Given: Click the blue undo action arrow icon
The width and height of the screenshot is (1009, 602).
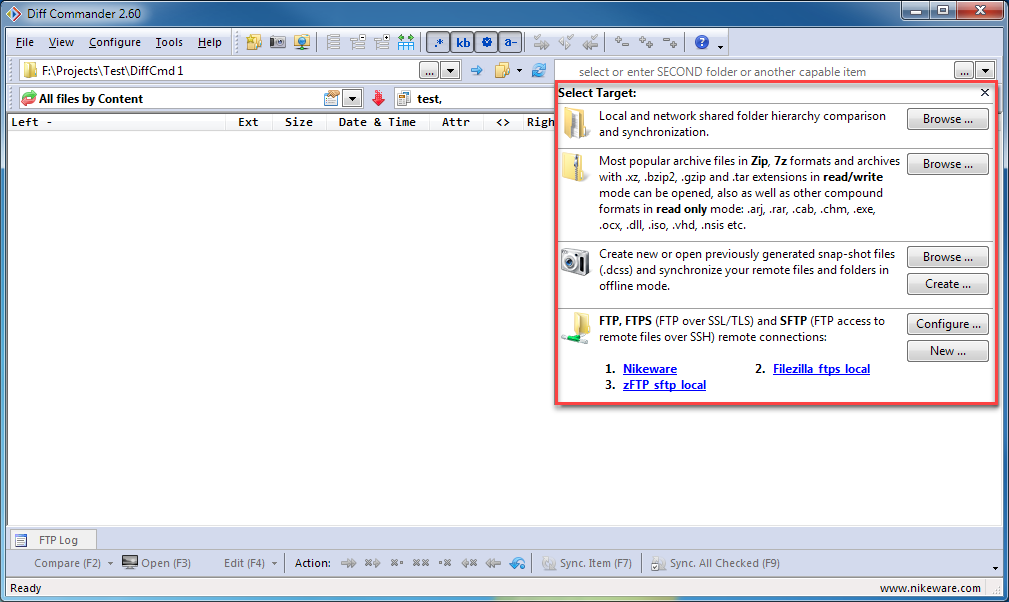Looking at the screenshot, I should pos(517,563).
